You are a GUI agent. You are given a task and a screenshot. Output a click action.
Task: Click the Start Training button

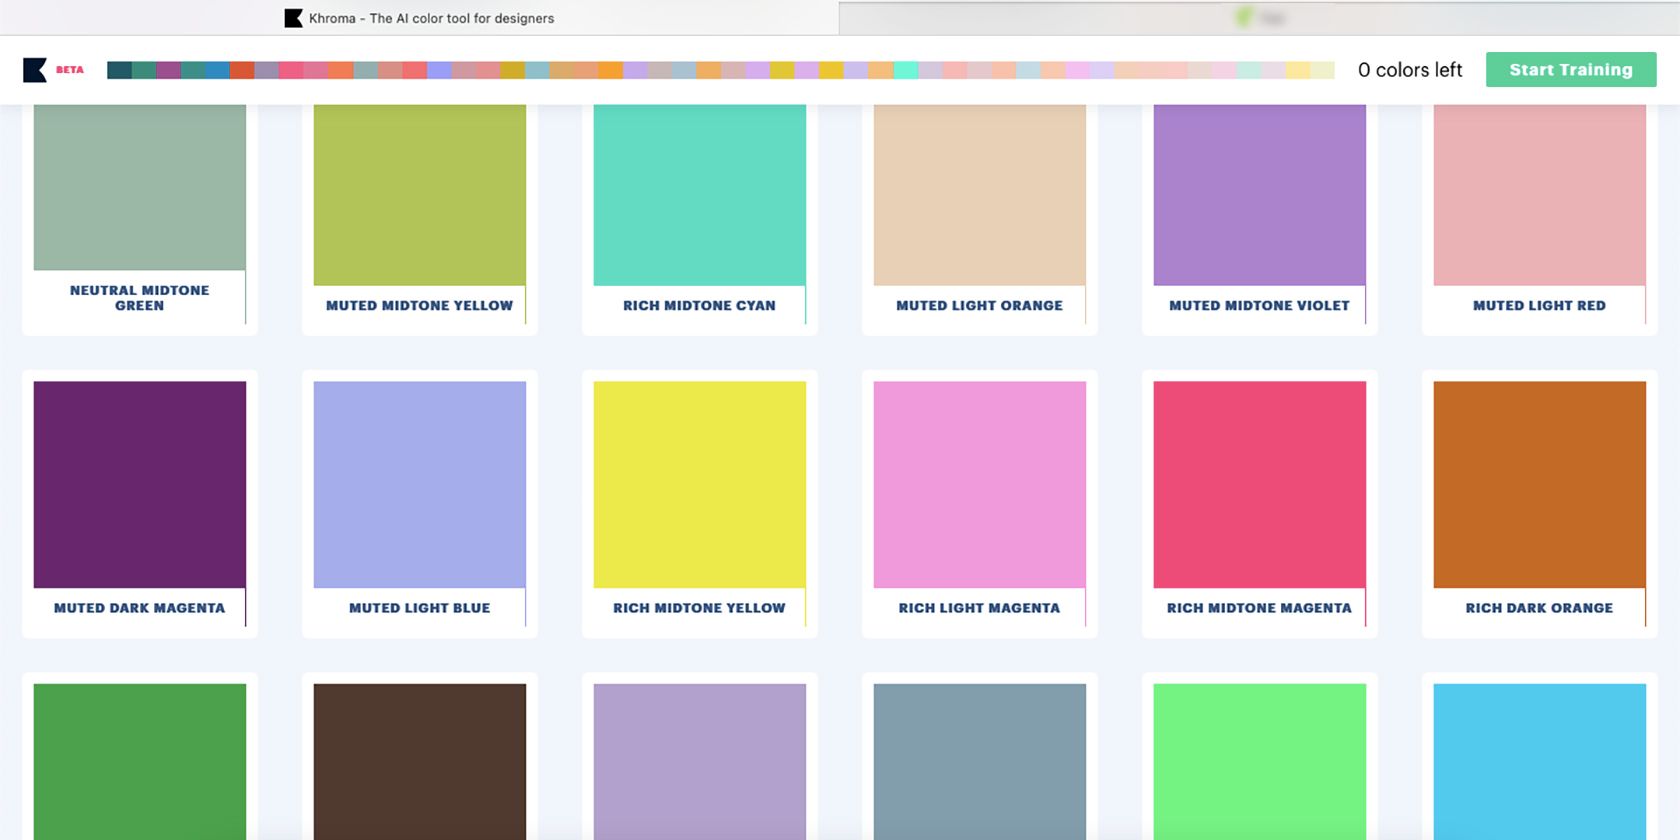1570,70
